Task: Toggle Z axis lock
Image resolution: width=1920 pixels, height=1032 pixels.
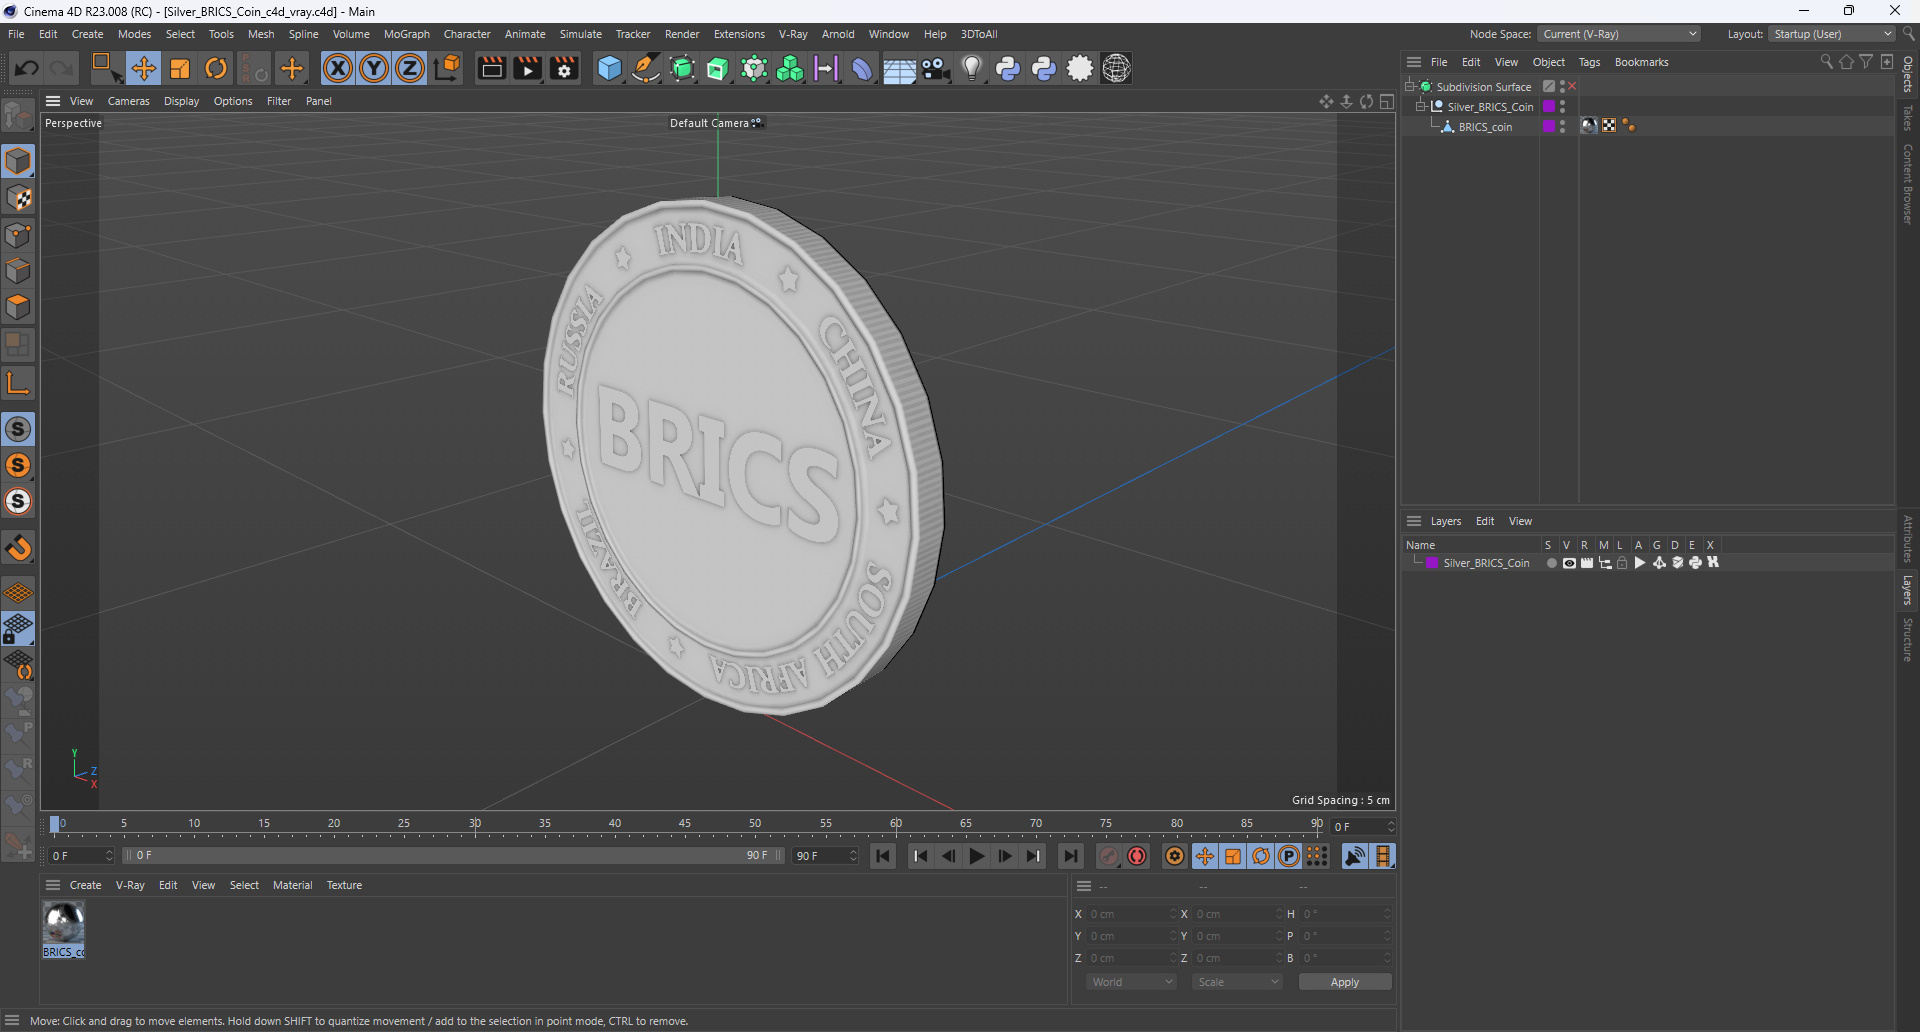Action: (x=410, y=68)
